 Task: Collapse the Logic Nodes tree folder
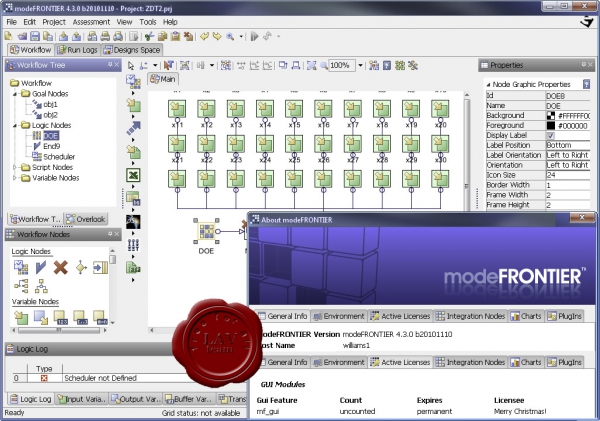pos(15,125)
